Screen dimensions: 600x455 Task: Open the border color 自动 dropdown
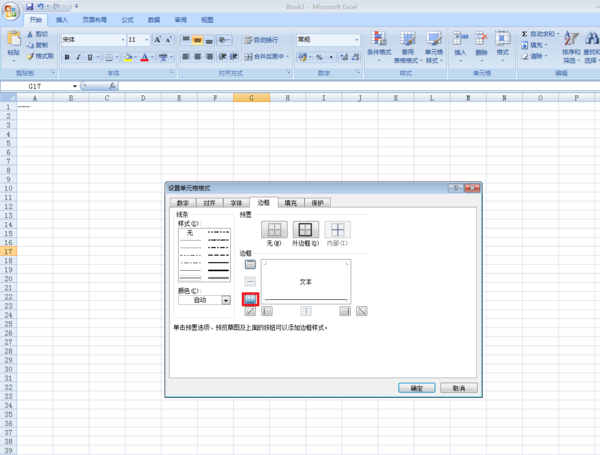click(x=226, y=300)
